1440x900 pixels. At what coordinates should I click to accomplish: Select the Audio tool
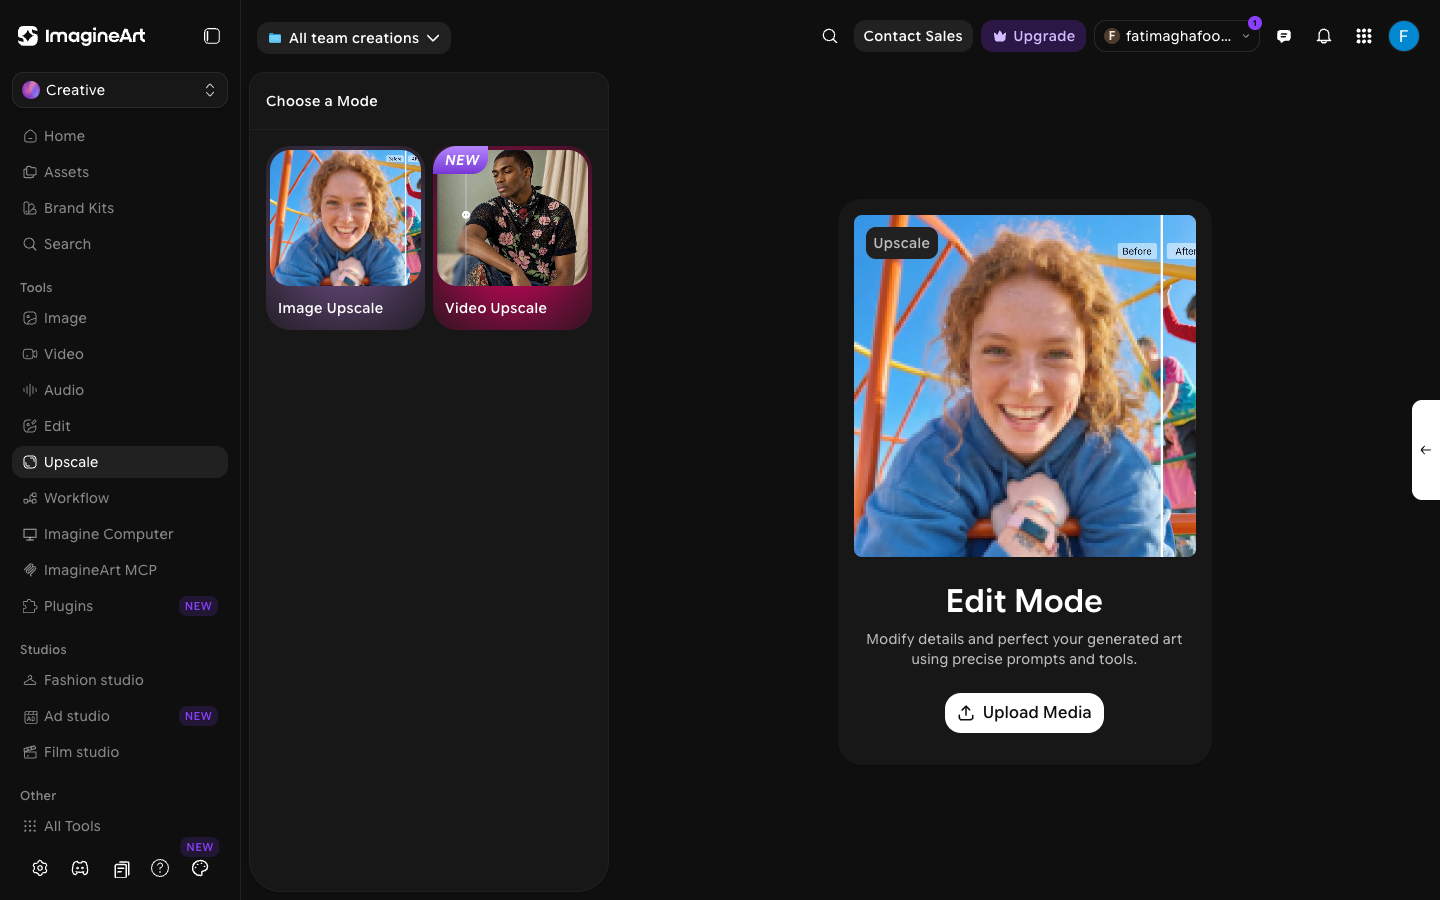(x=120, y=390)
